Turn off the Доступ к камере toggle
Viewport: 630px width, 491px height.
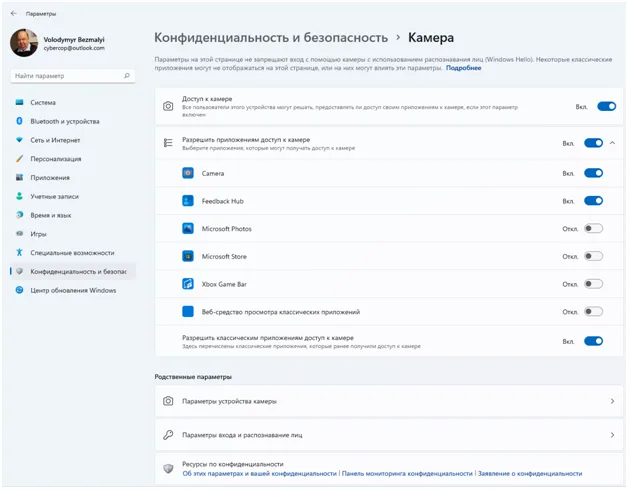(x=606, y=106)
